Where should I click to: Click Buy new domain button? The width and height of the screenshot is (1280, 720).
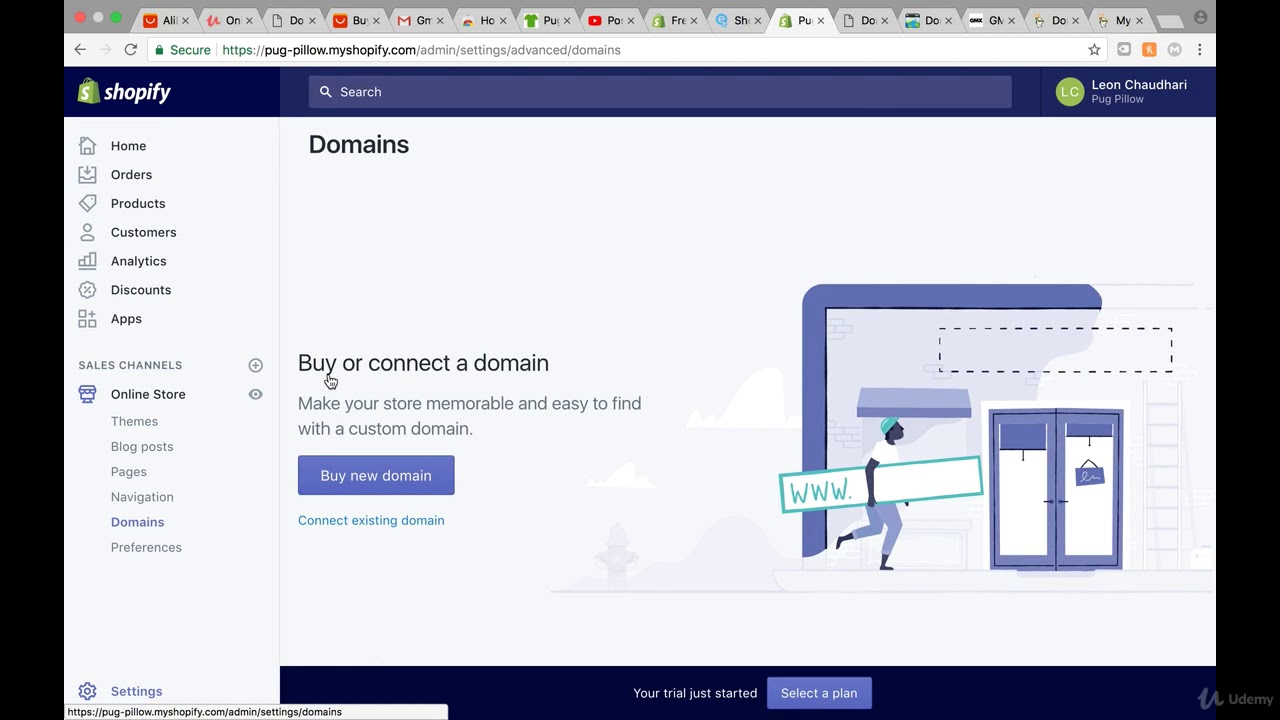376,476
